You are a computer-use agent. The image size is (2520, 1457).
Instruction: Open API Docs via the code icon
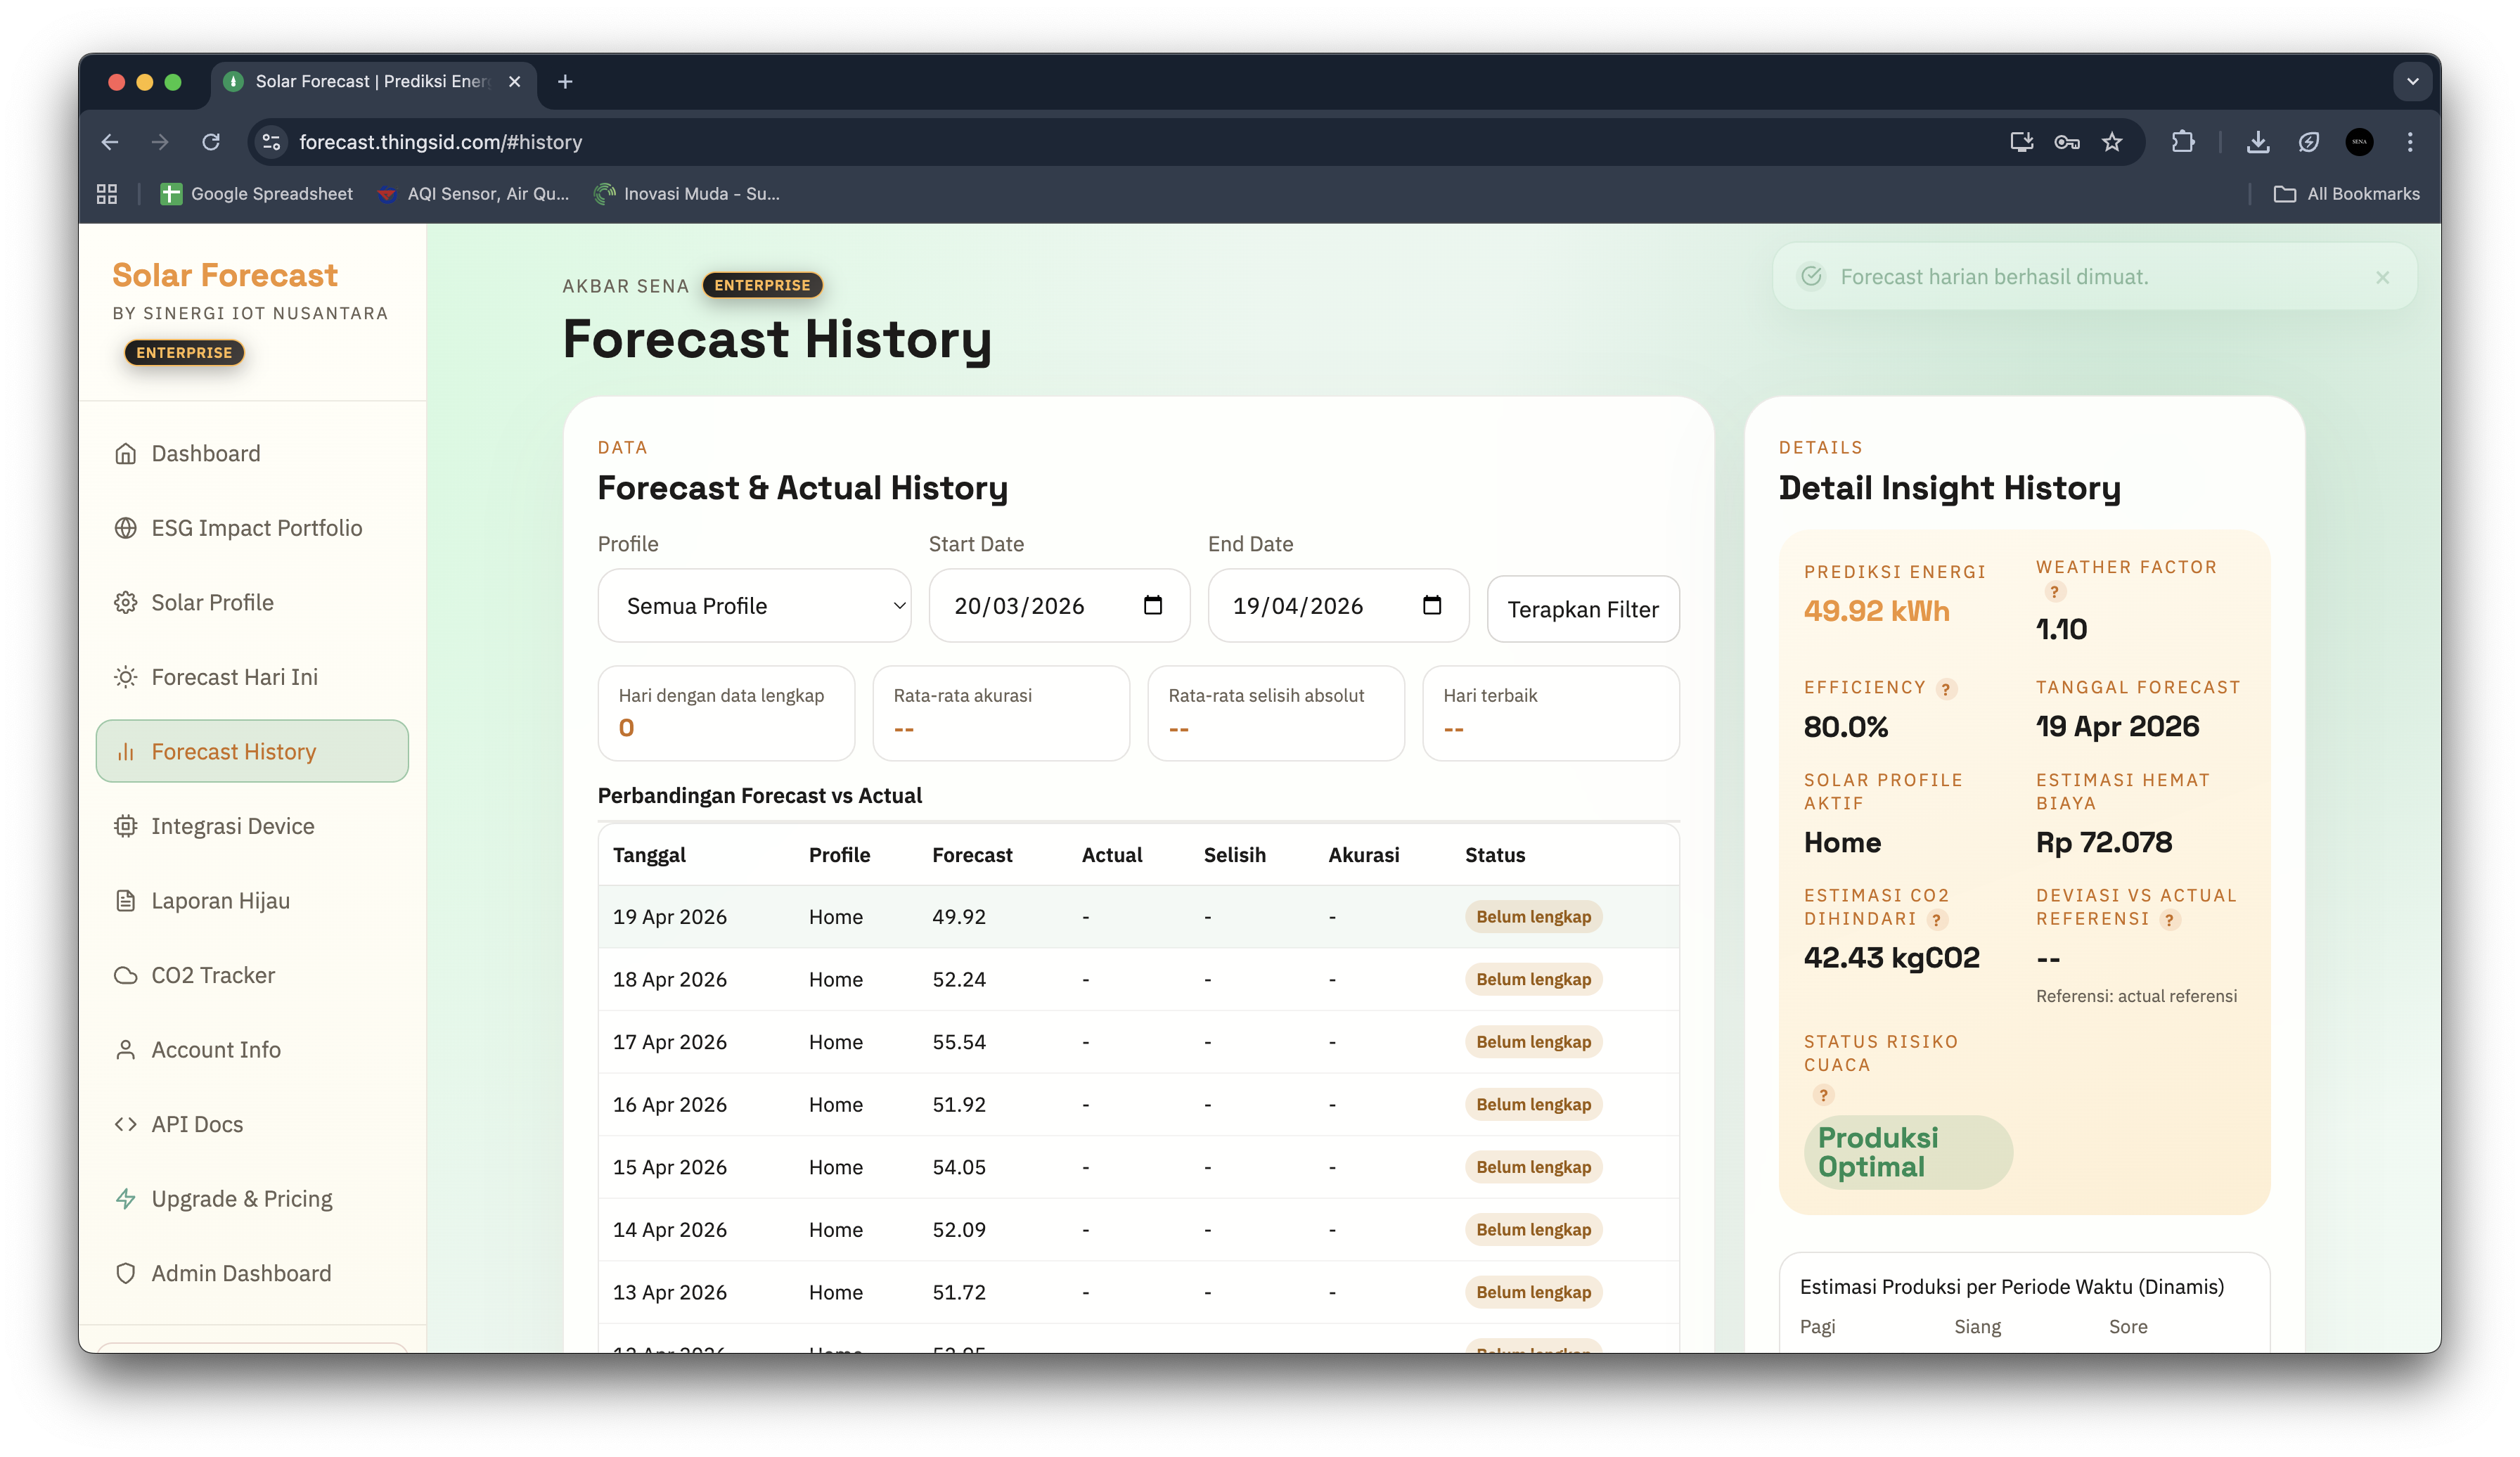coord(126,1123)
